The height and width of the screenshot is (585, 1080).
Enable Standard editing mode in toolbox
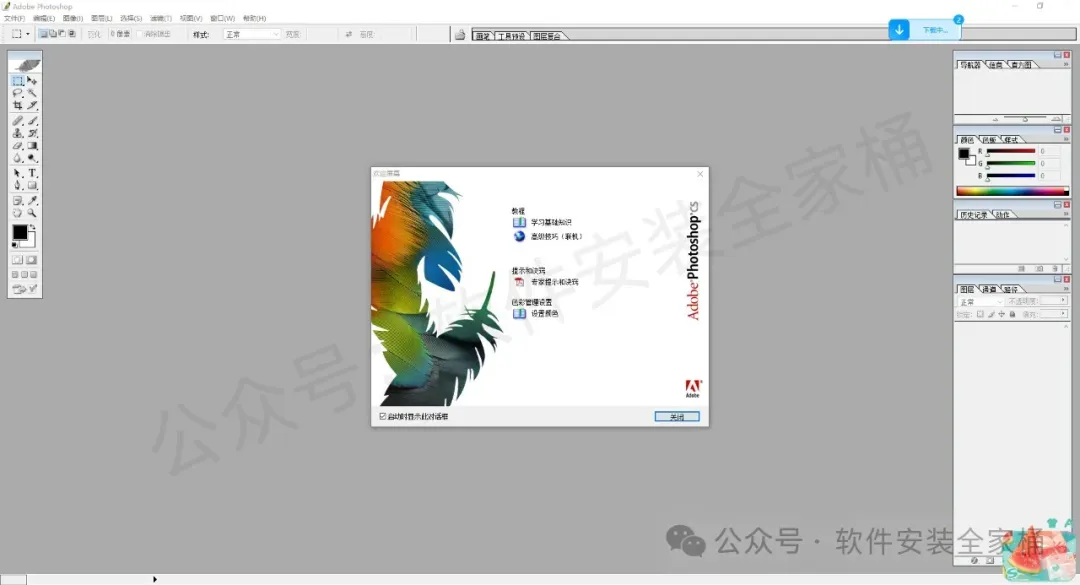point(18,260)
